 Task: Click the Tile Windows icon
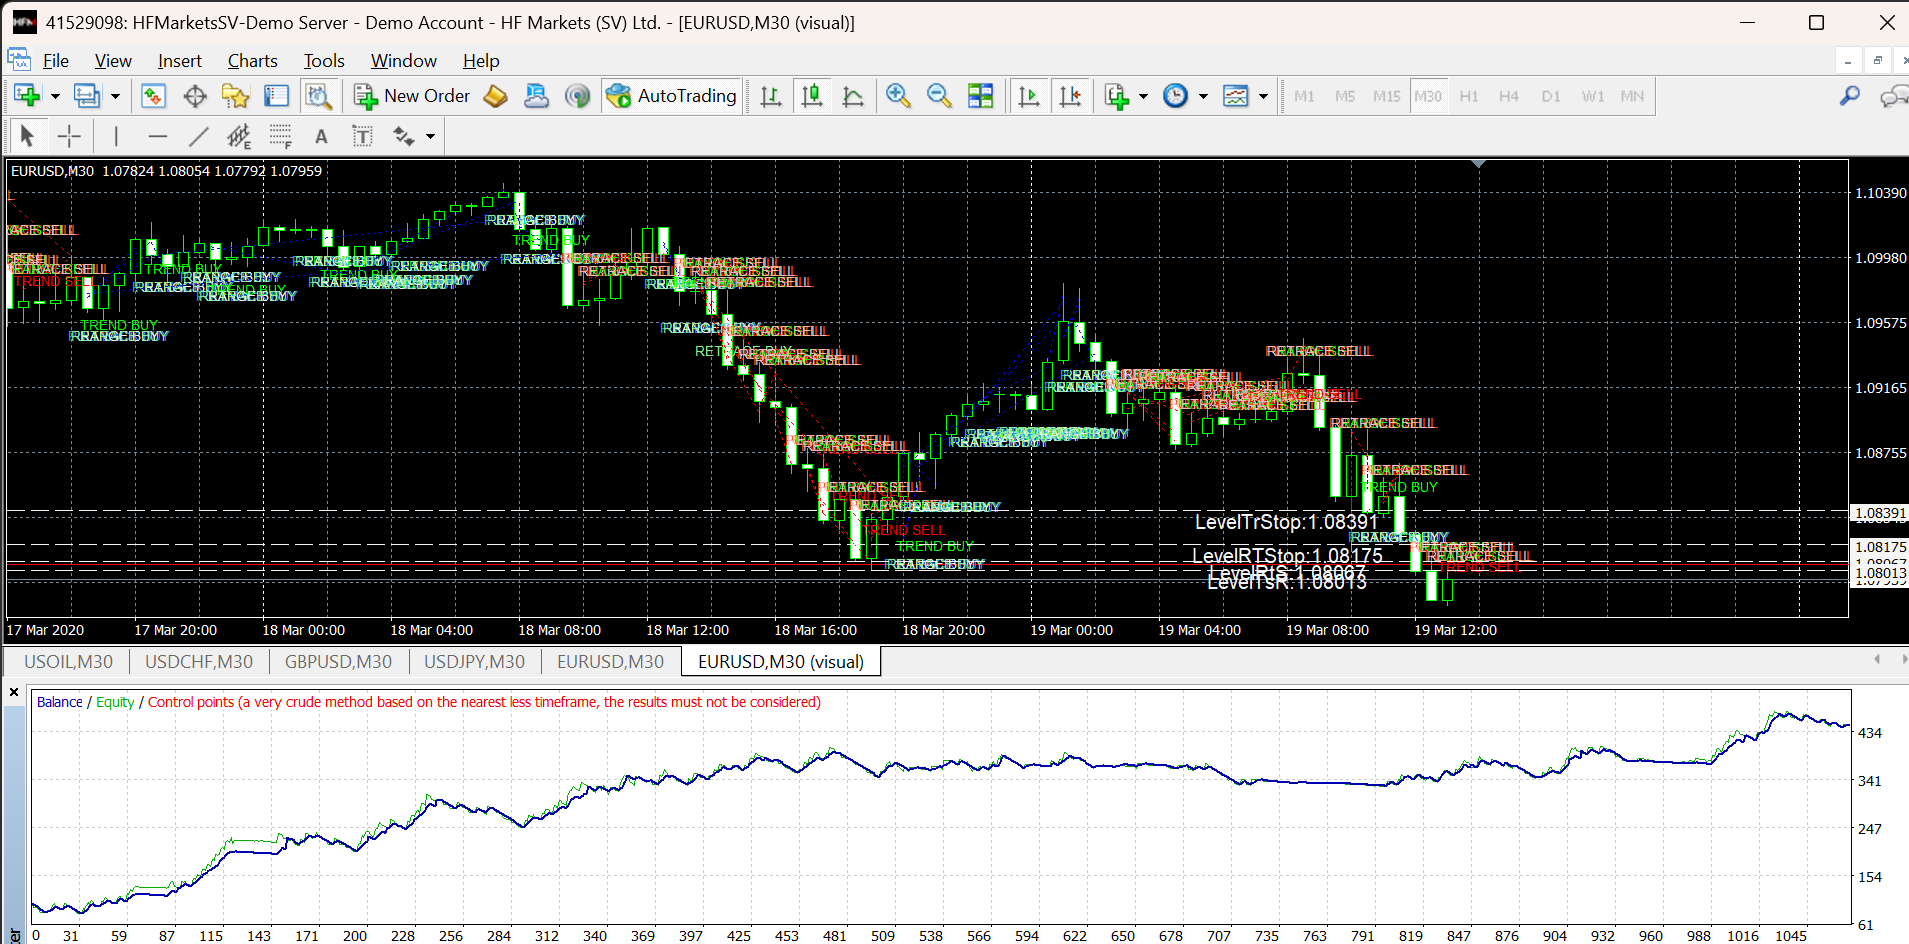(980, 96)
